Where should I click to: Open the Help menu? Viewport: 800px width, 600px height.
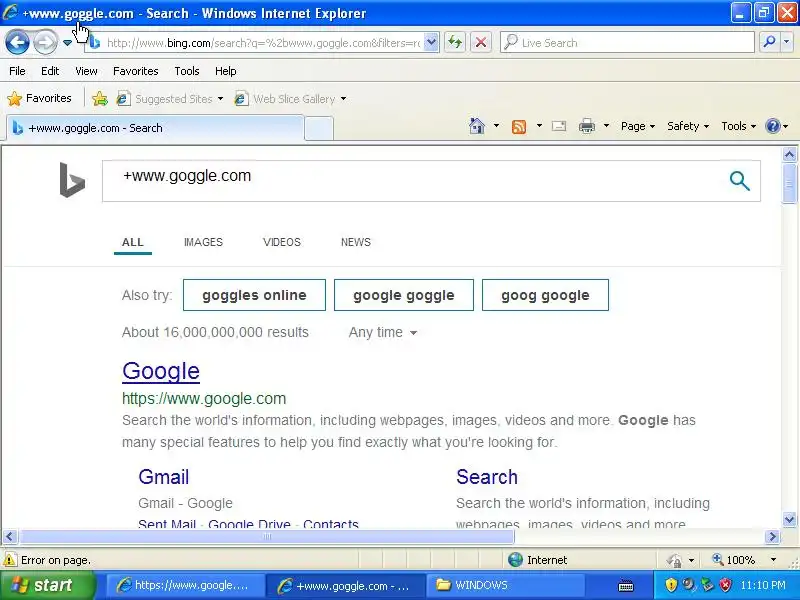pyautogui.click(x=226, y=71)
